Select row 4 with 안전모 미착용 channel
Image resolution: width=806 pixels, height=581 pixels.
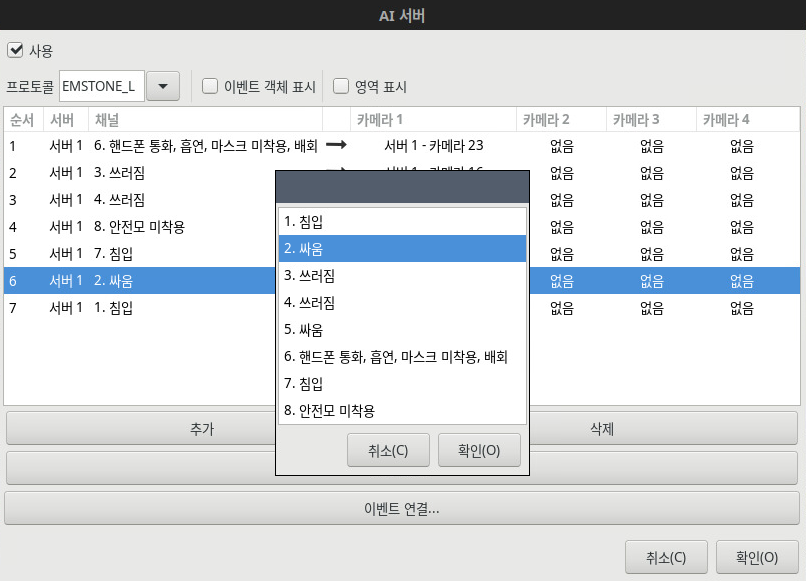click(138, 227)
